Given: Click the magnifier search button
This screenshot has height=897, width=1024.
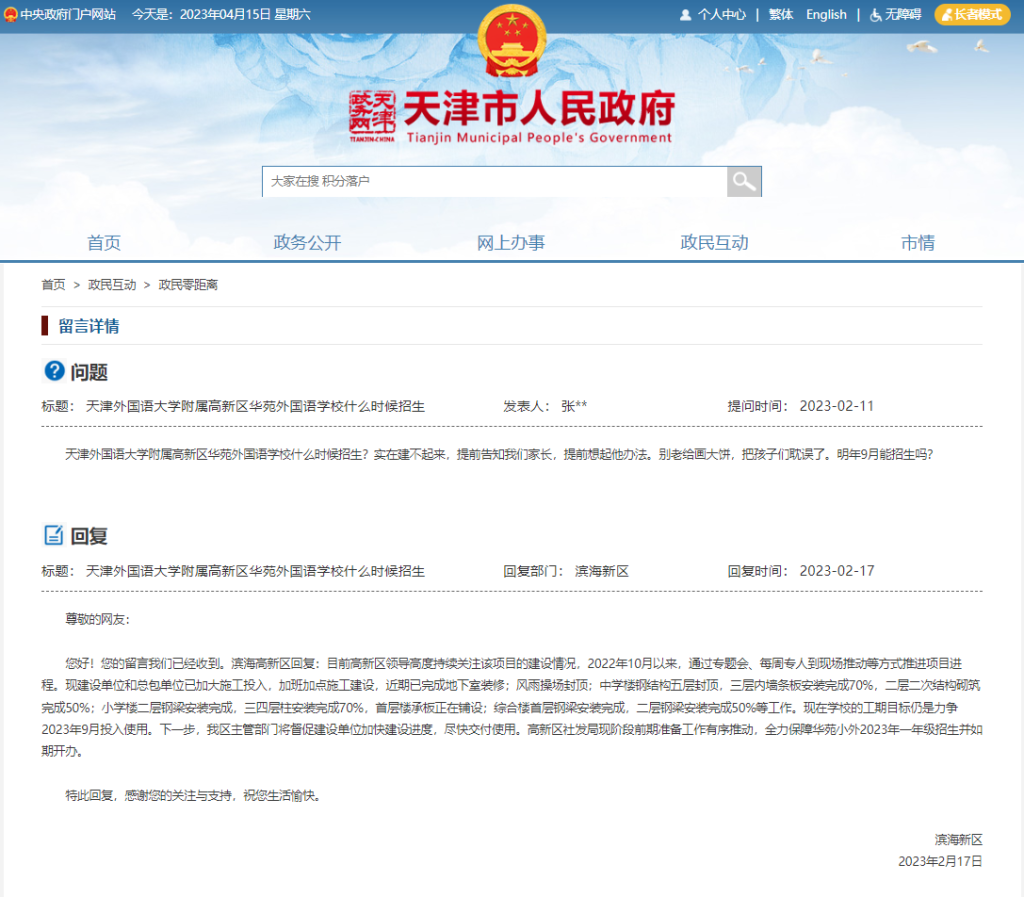Looking at the screenshot, I should coord(743,181).
